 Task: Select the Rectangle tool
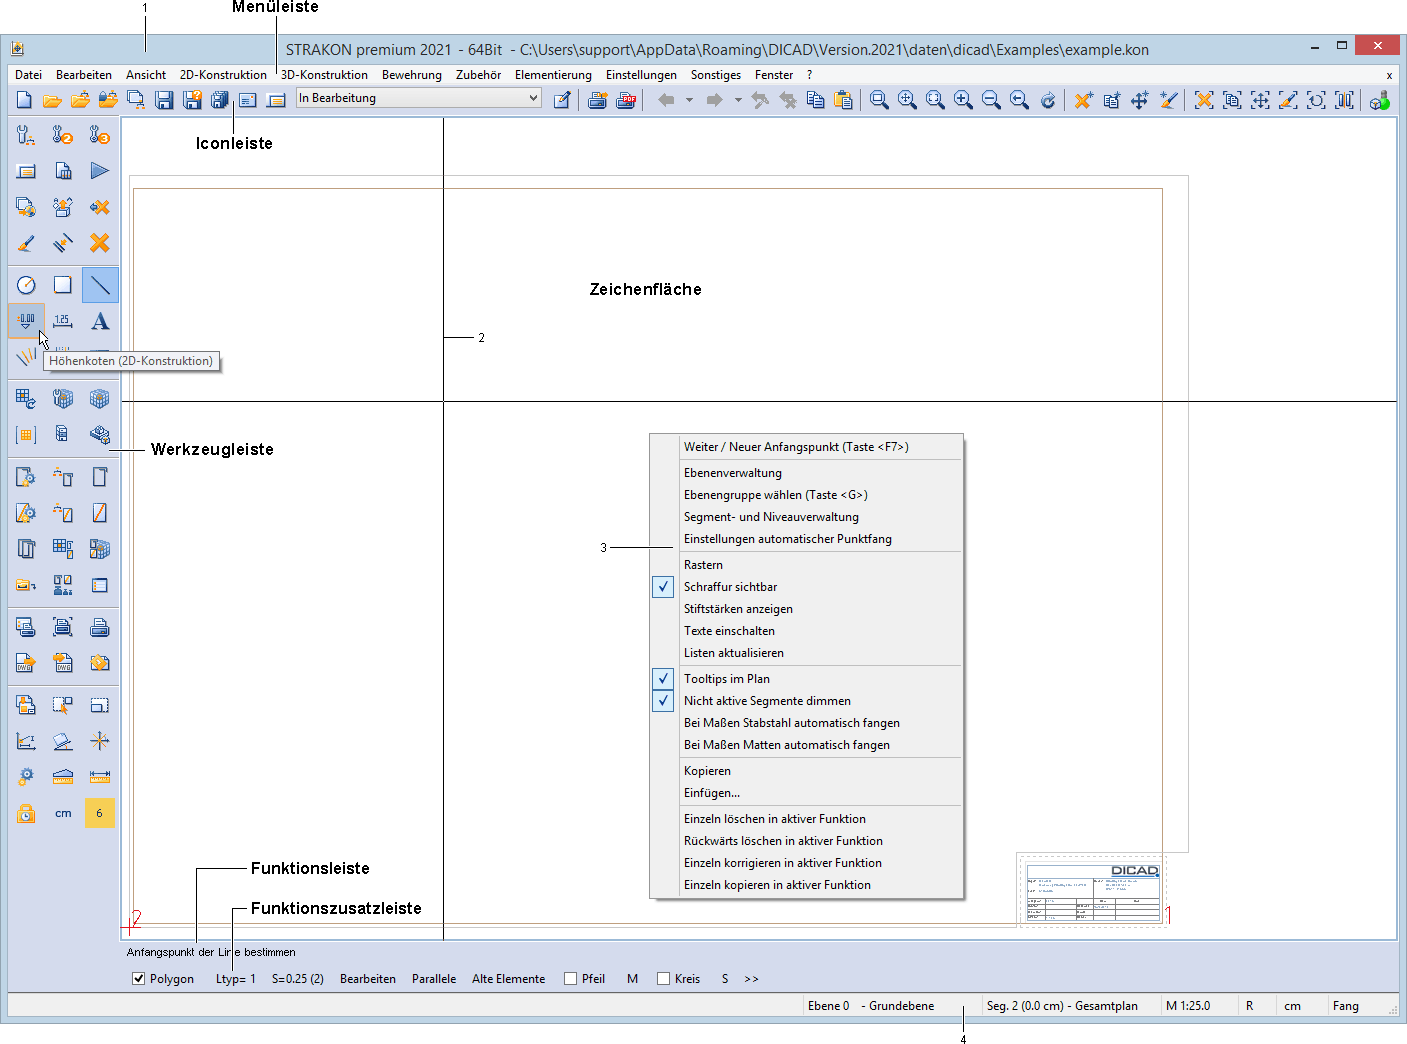(63, 285)
